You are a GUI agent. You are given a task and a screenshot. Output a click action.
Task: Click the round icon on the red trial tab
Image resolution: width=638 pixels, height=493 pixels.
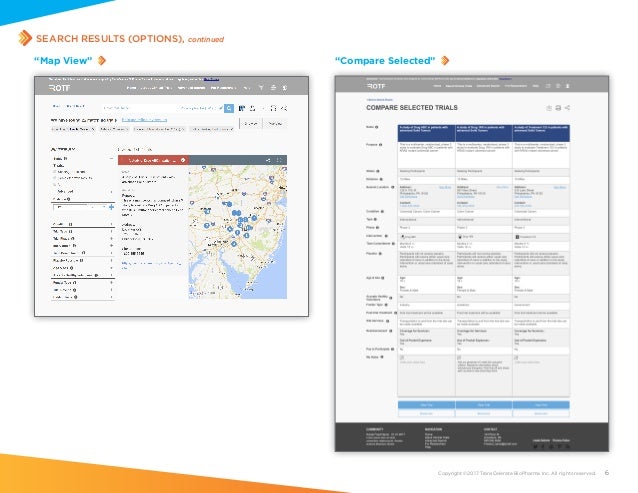(183, 160)
